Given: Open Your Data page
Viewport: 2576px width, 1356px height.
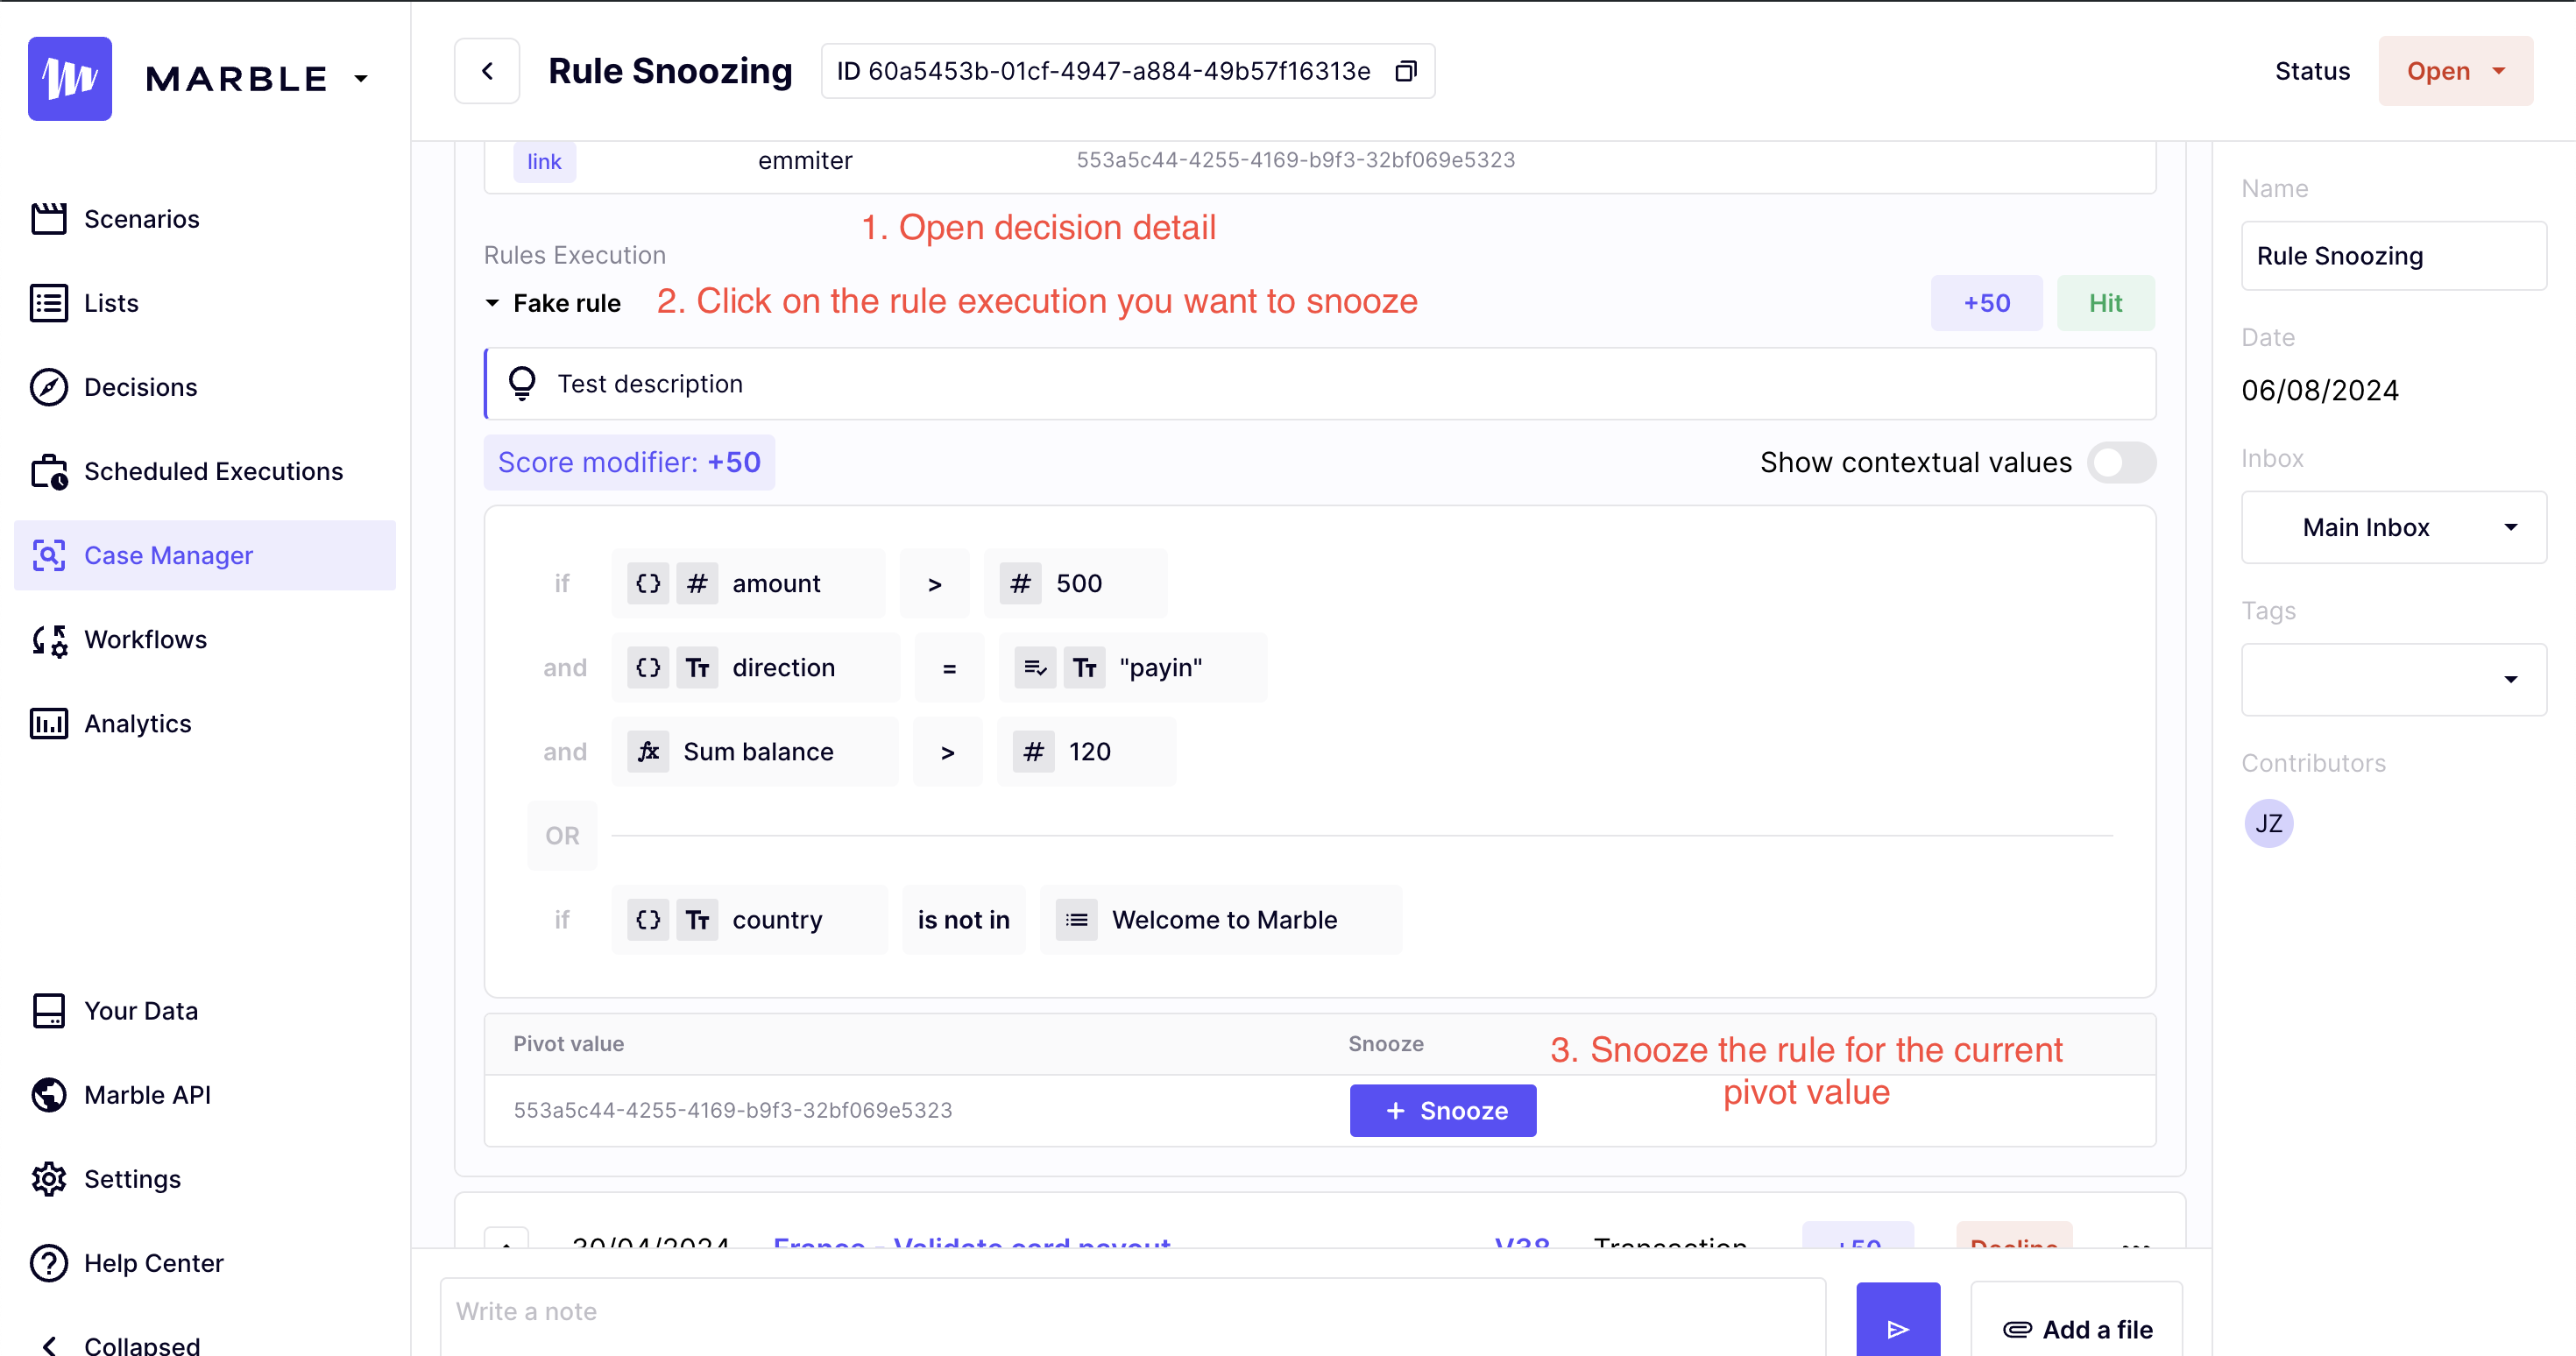Looking at the screenshot, I should pyautogui.click(x=204, y=1011).
